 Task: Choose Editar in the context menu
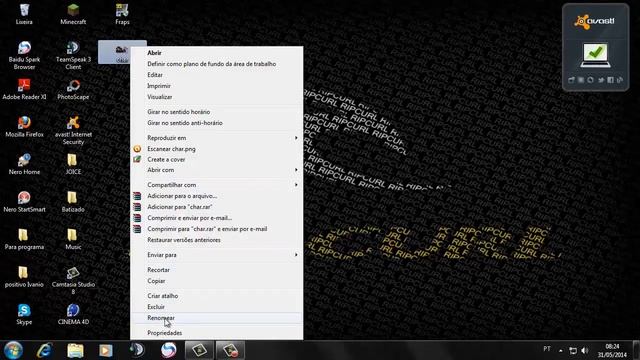tap(217, 75)
